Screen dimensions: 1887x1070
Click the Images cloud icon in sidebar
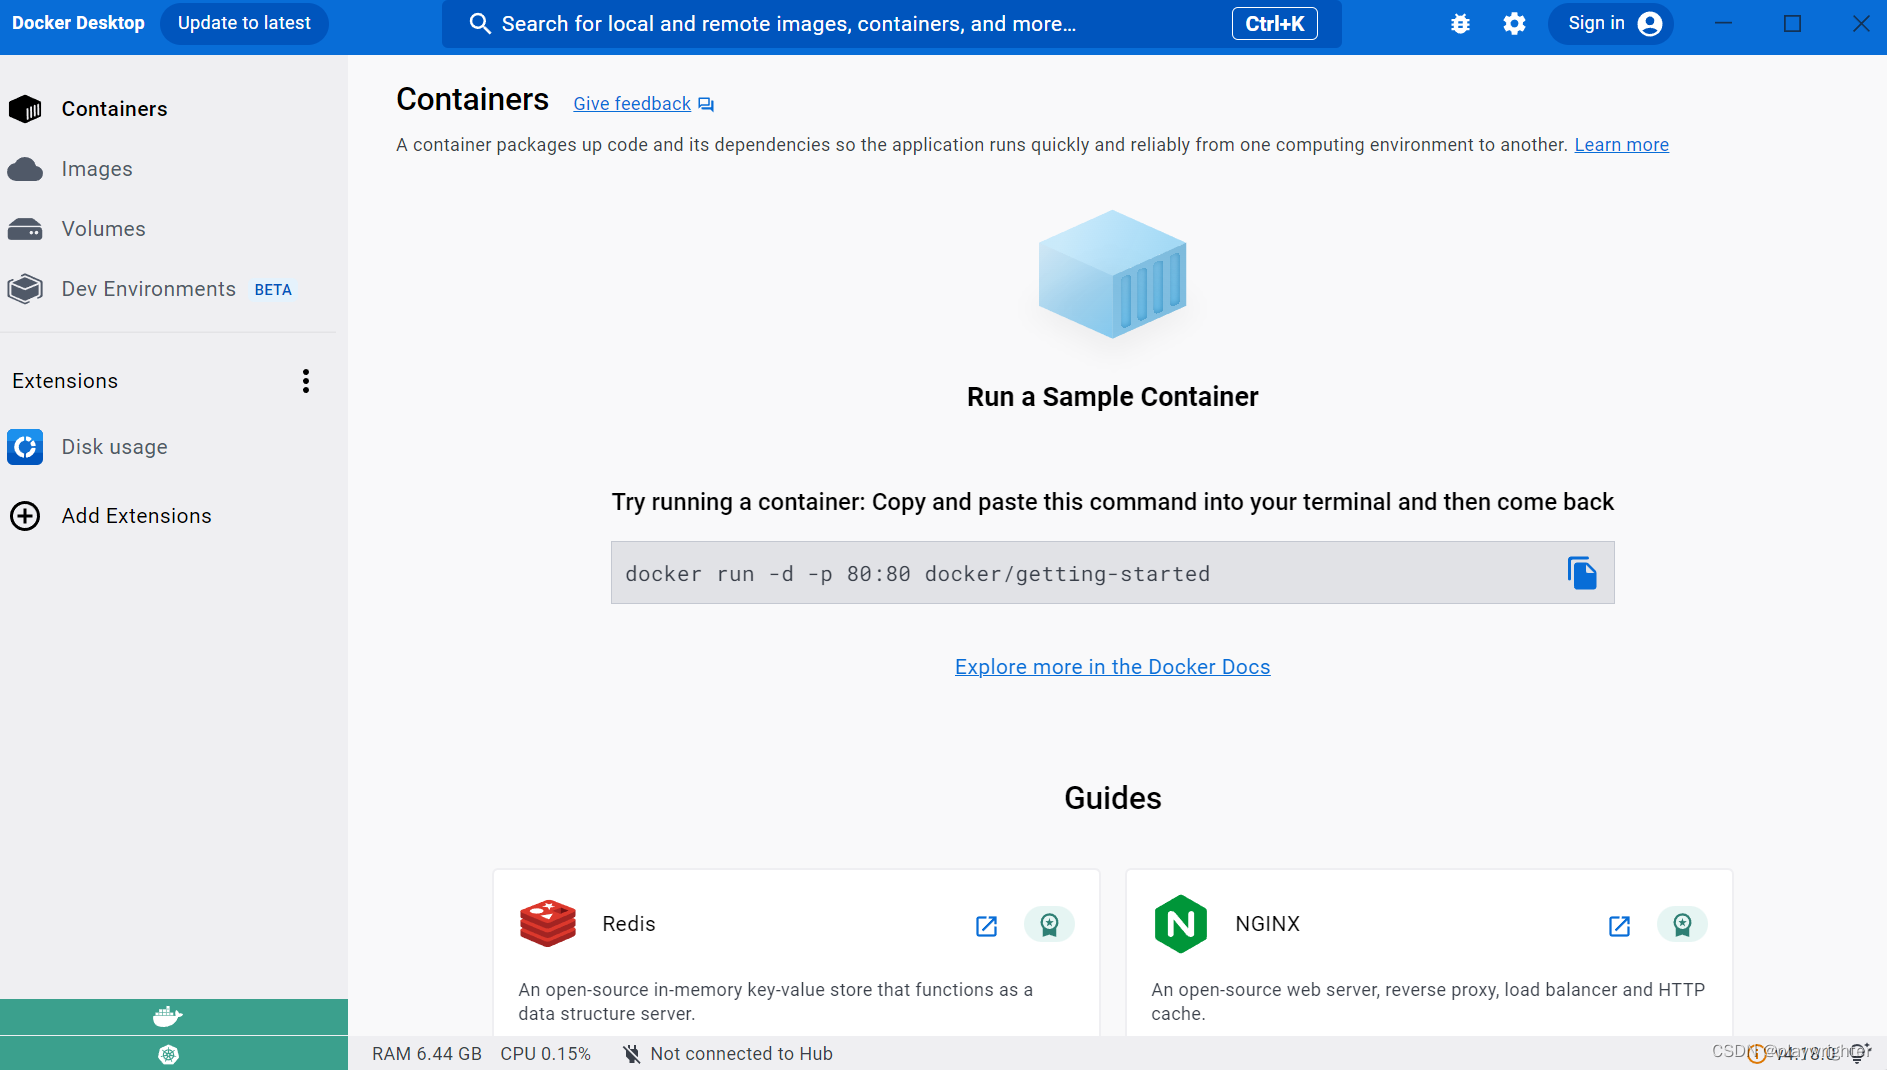25,169
